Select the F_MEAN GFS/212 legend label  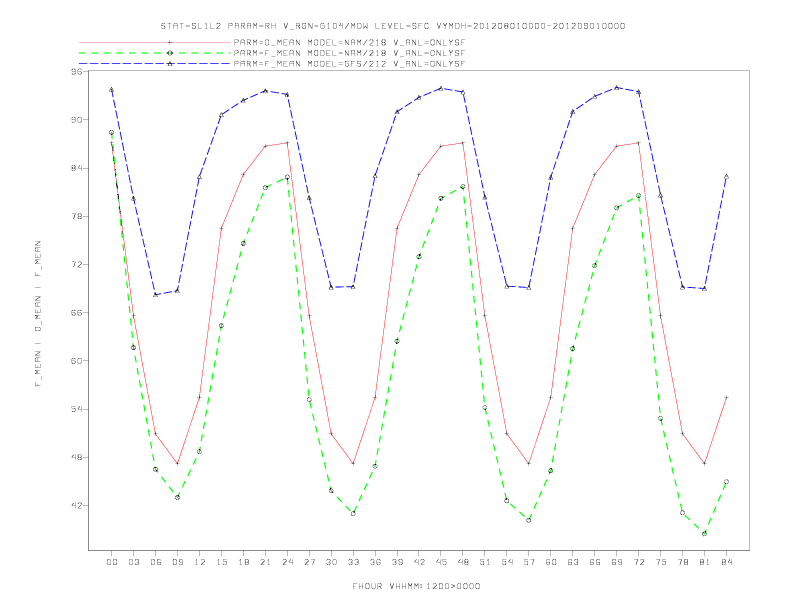click(349, 64)
